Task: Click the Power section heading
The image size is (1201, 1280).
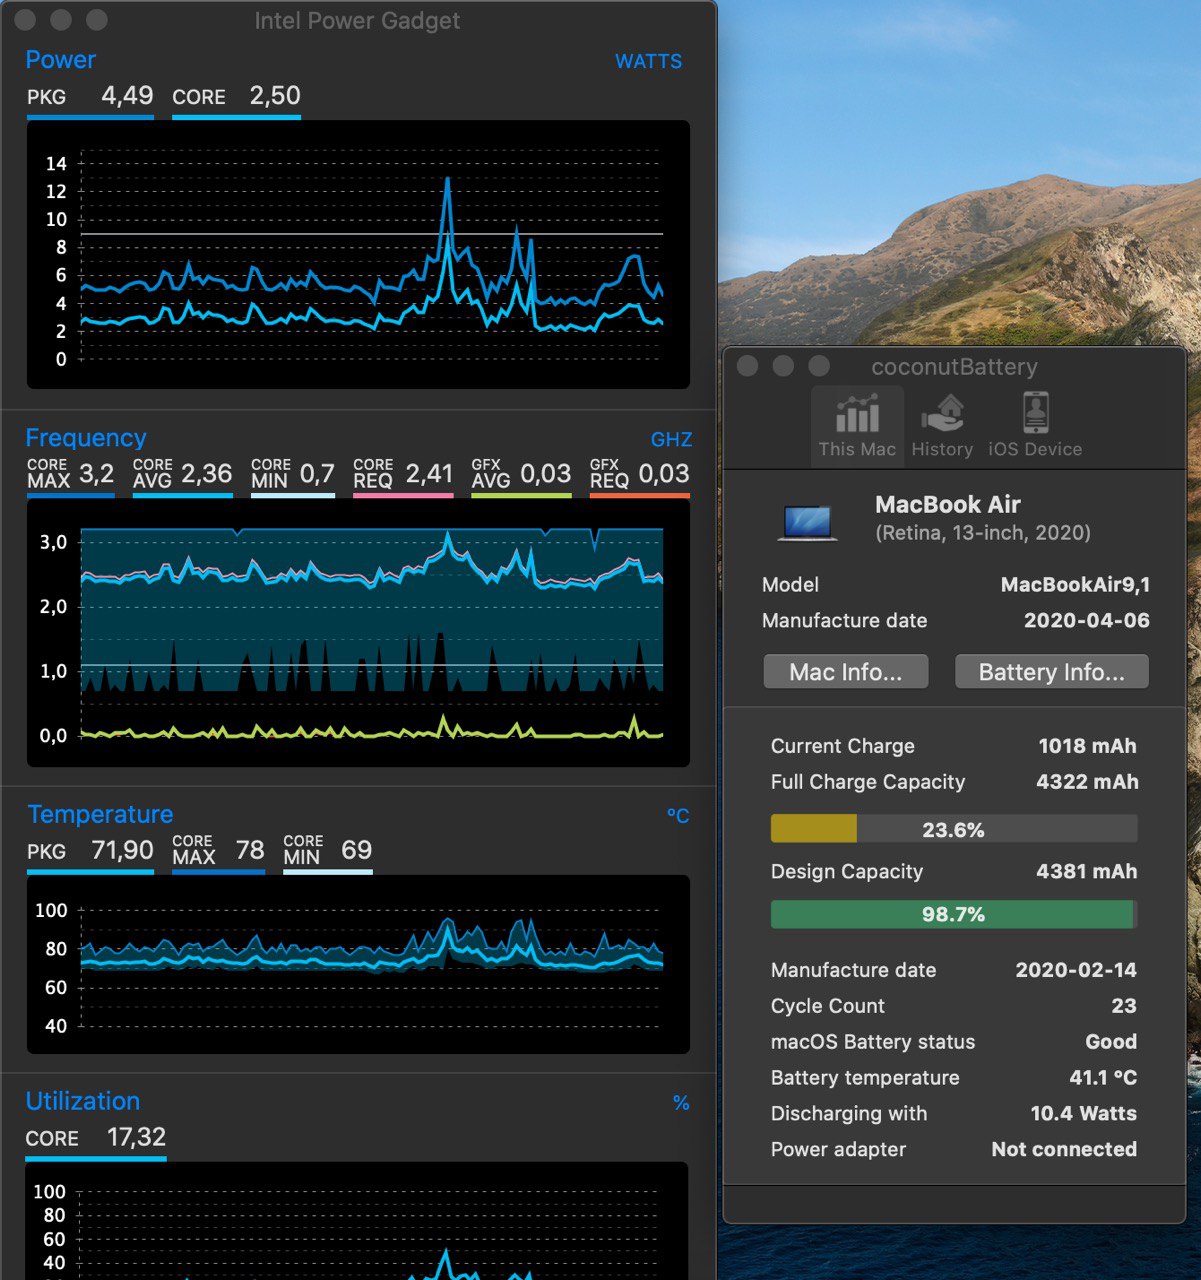Action: click(x=61, y=60)
